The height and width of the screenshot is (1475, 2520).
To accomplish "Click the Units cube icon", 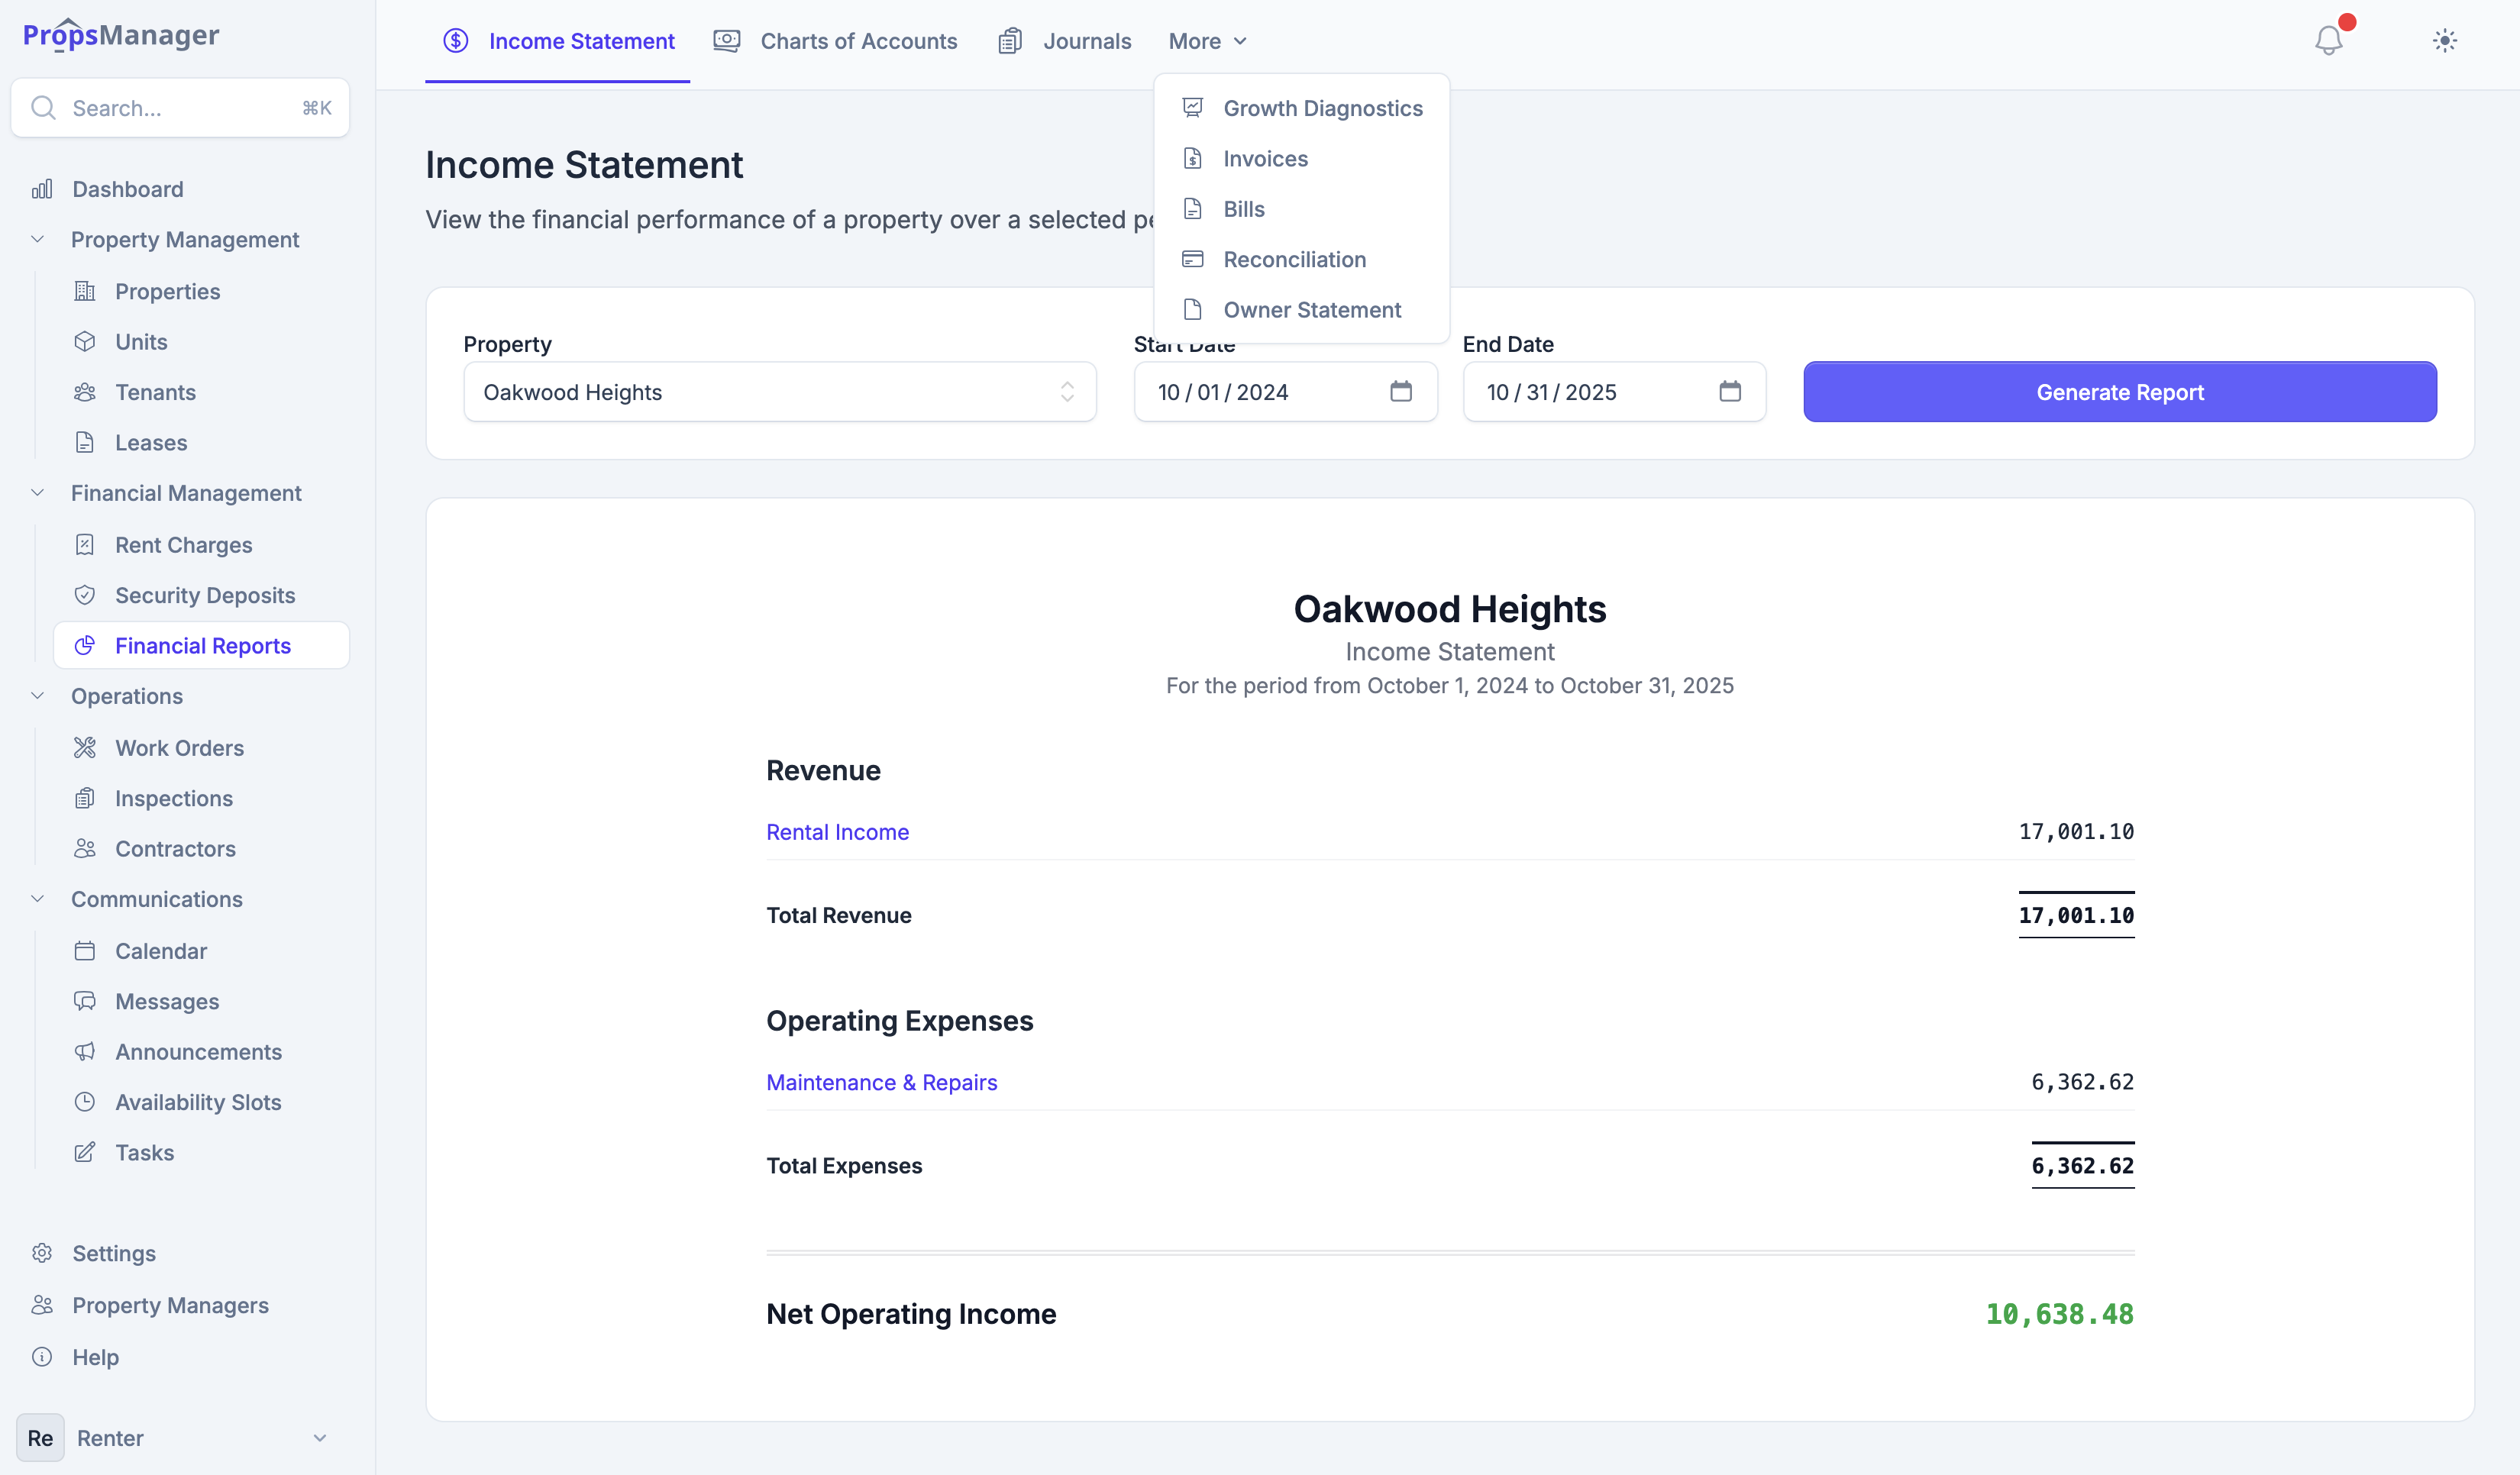I will pyautogui.click(x=85, y=341).
